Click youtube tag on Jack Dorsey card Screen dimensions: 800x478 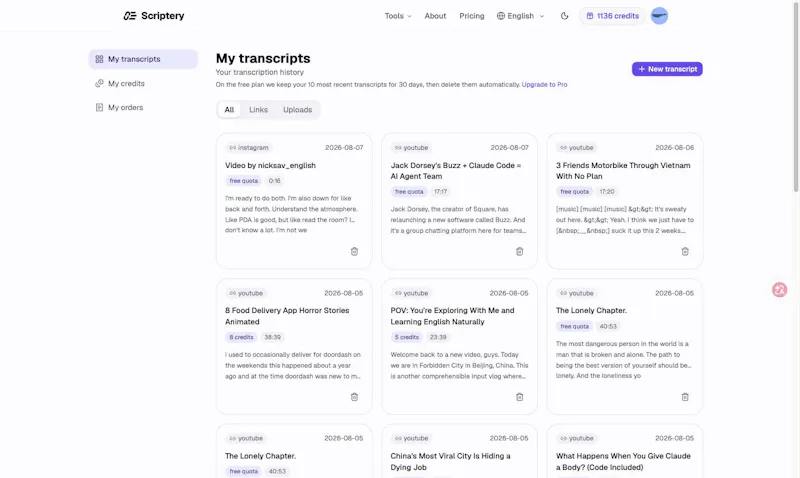point(411,147)
